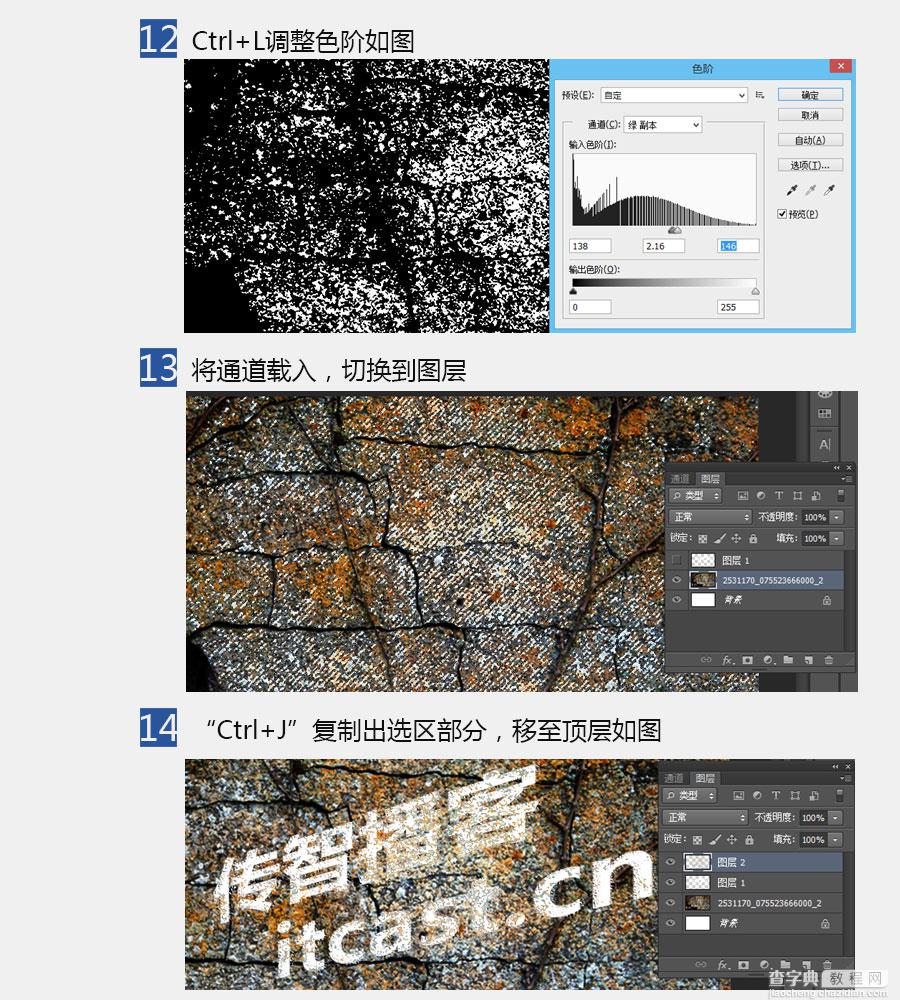Screen dimensions: 900x1000
Task: Show hidden 图层 1 in step 13 panel
Action: pyautogui.click(x=676, y=560)
